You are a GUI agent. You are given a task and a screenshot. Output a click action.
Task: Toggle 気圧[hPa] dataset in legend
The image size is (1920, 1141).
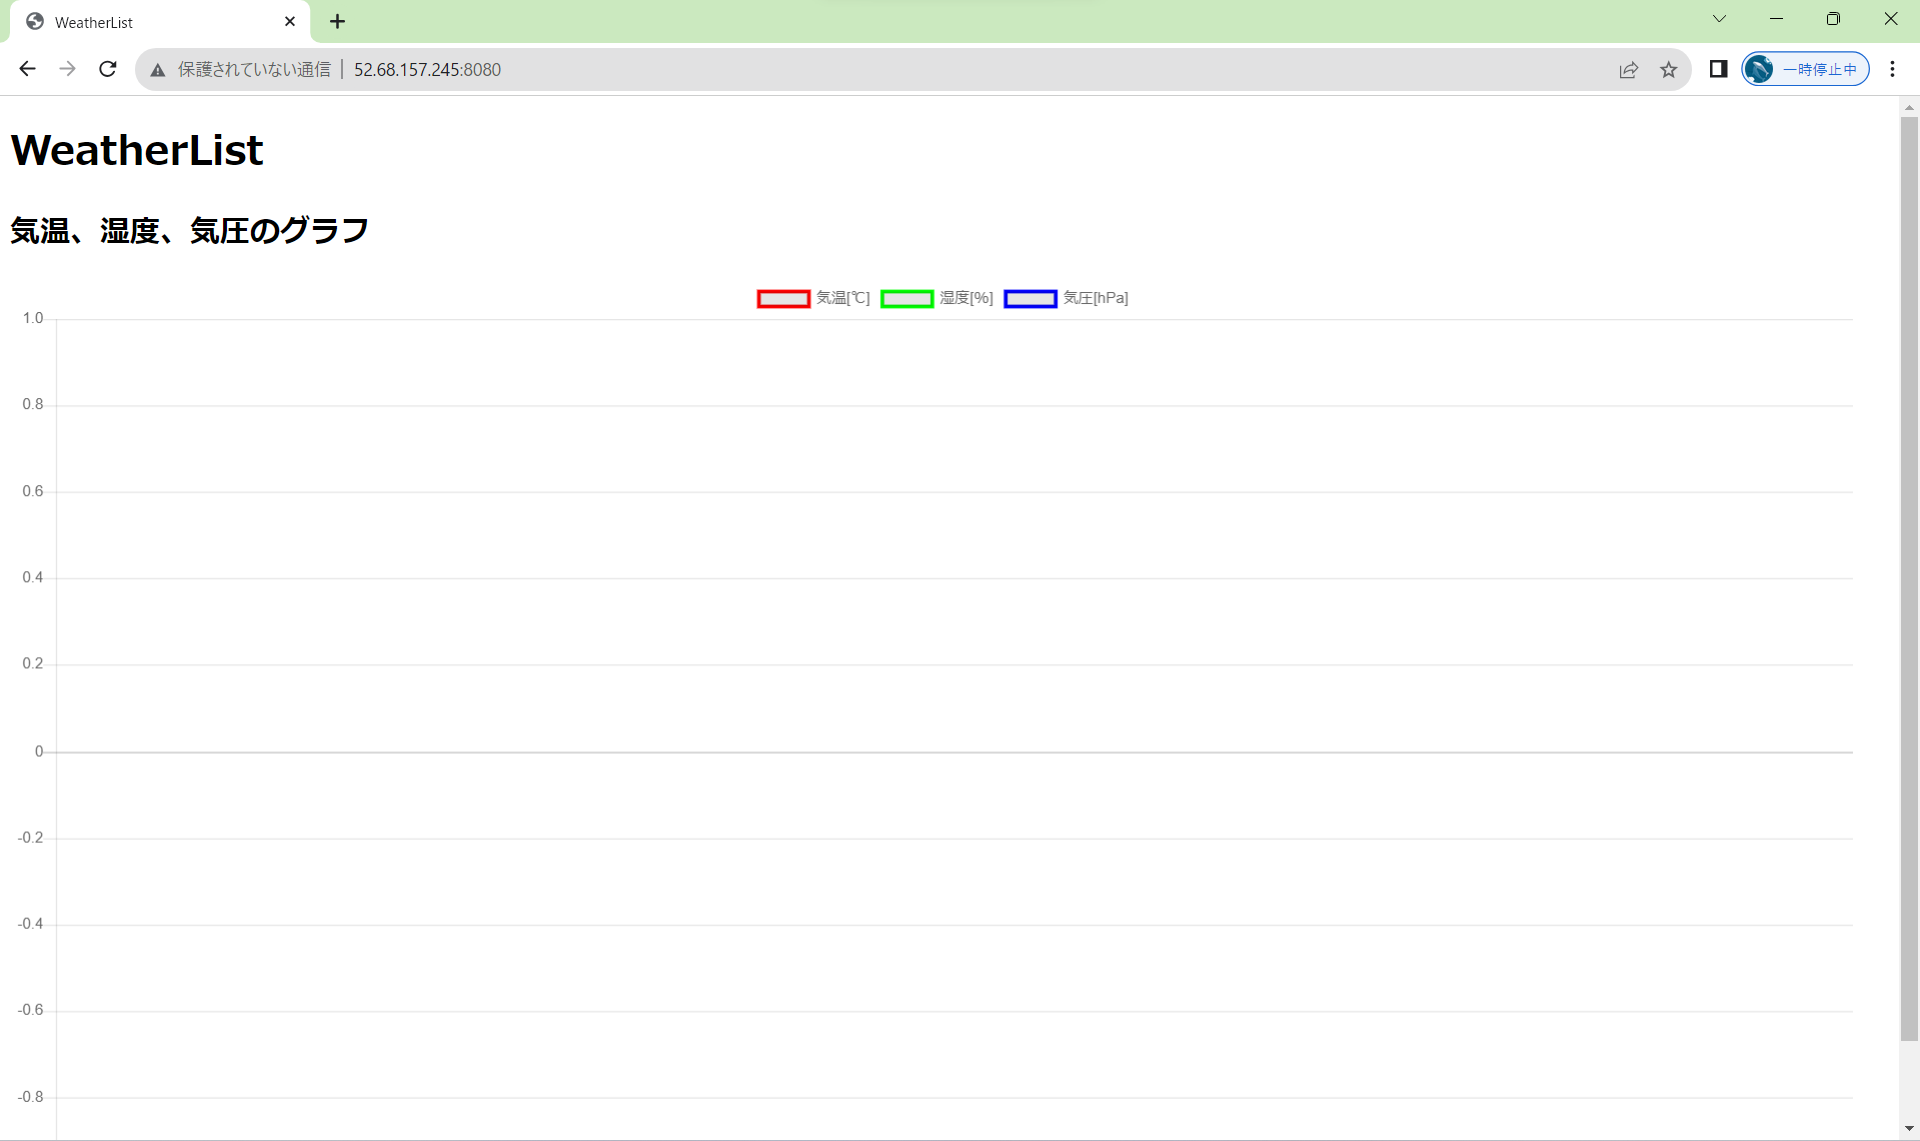click(1095, 298)
